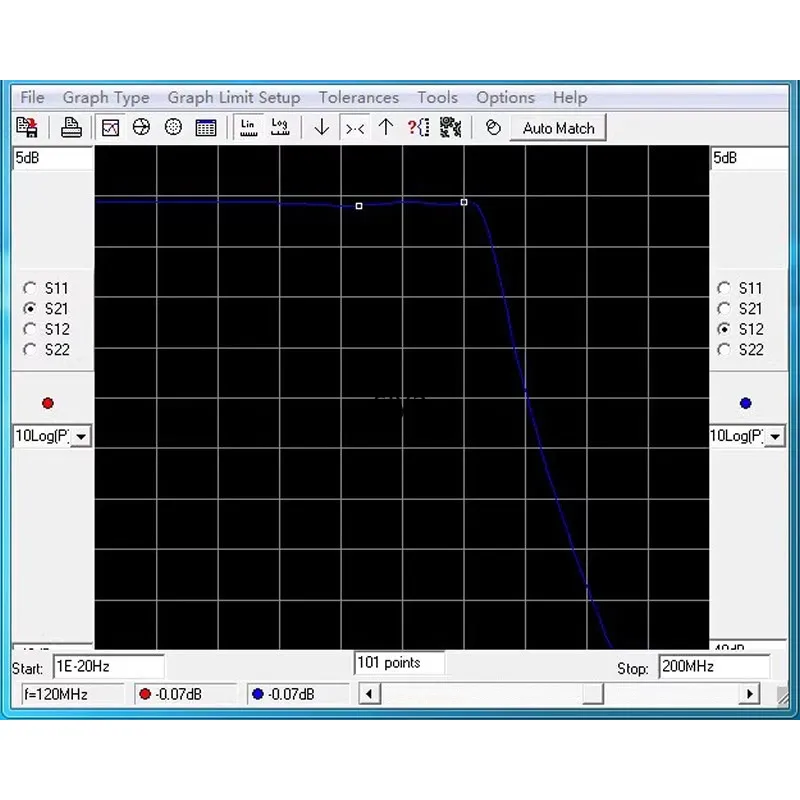The image size is (800, 800).
Task: Select linear frequency scale icon
Action: tap(248, 128)
